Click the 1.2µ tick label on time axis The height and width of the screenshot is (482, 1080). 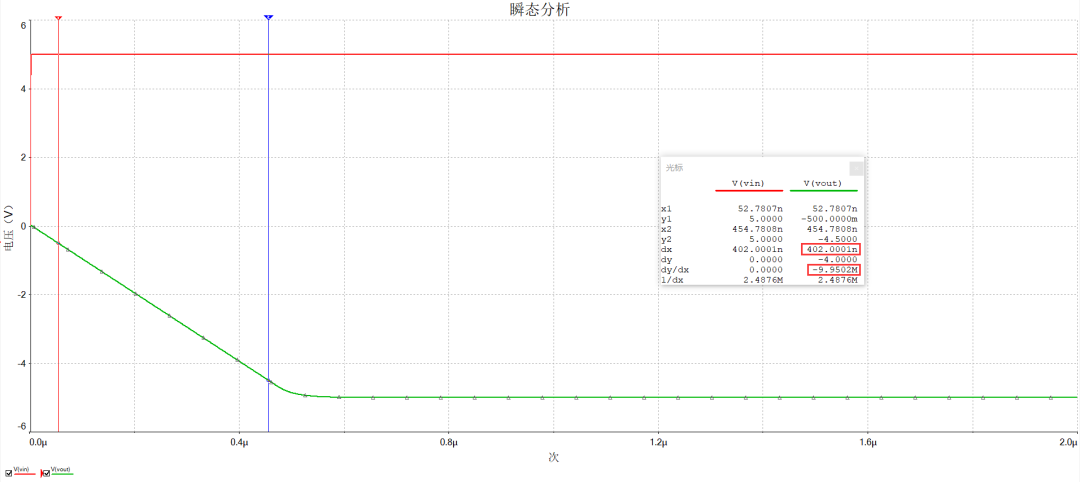click(x=658, y=441)
